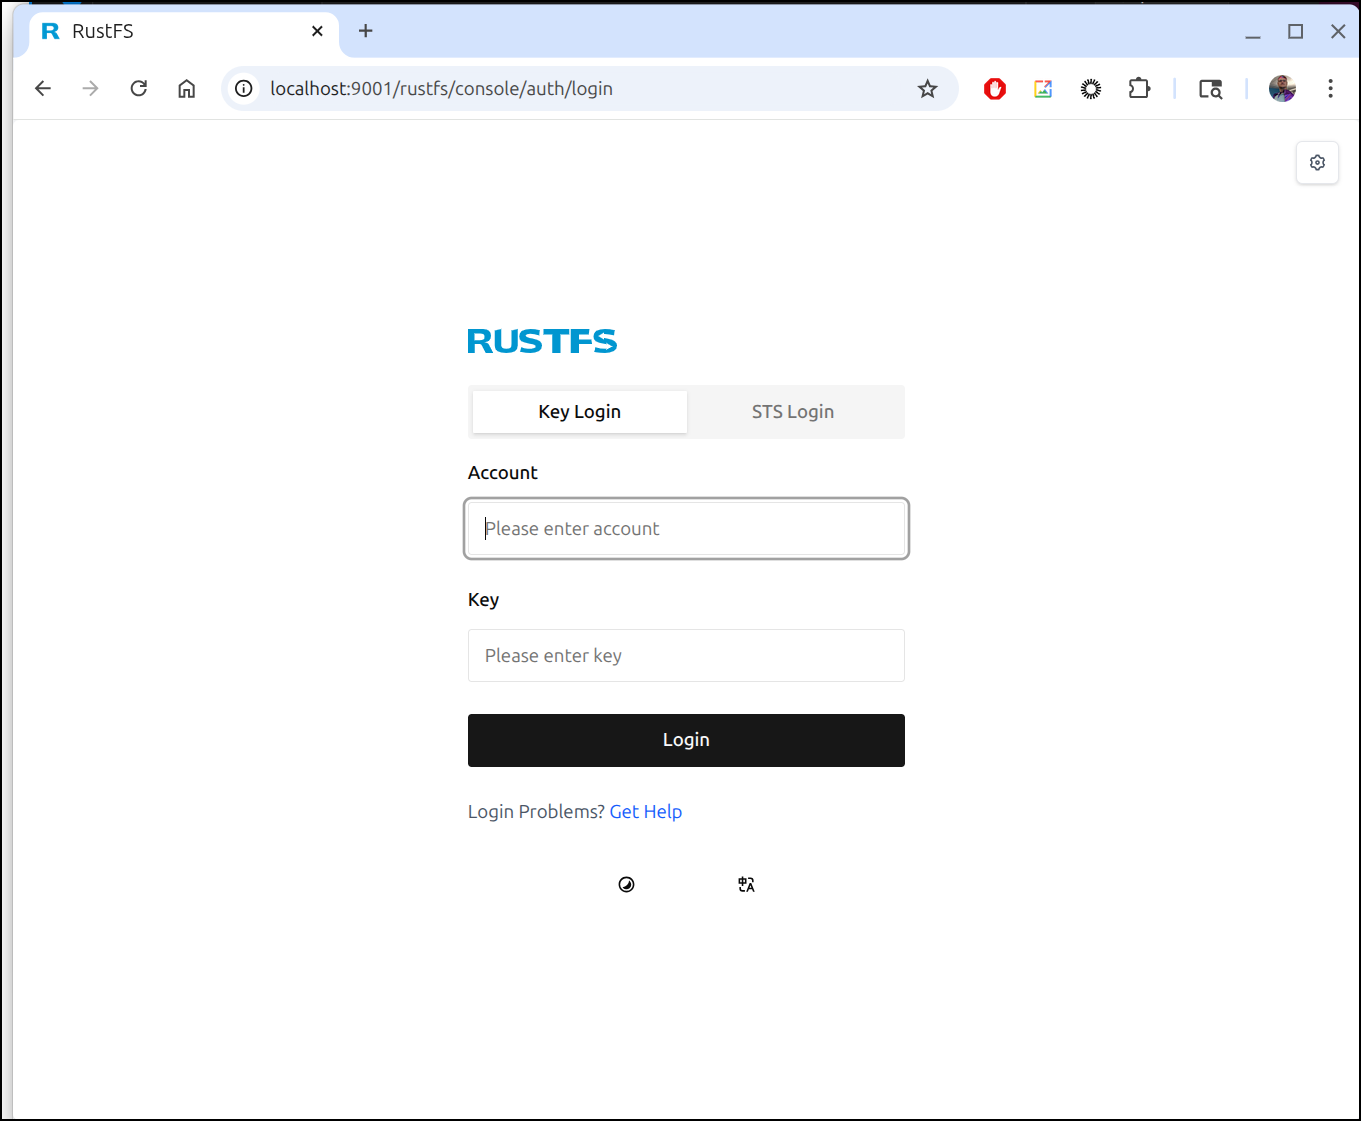Click the user profile avatar
Screen dimensions: 1361x1121
click(1282, 89)
